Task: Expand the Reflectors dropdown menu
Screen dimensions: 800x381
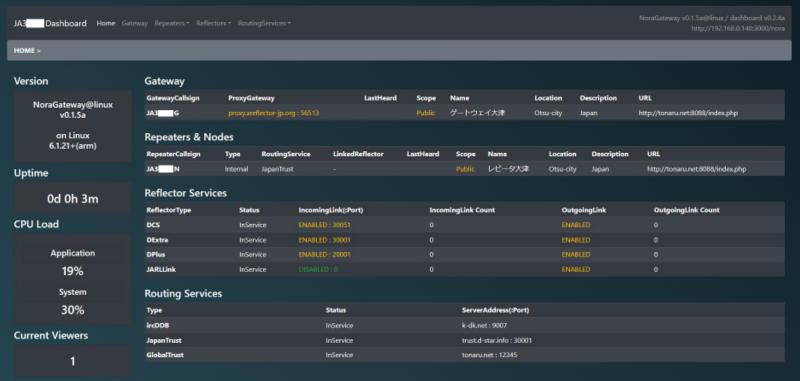Action: tap(213, 23)
